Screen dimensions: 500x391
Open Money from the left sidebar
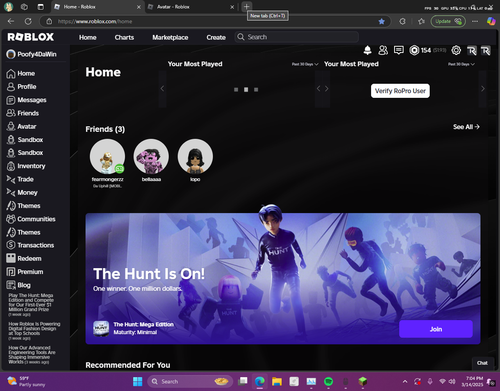pos(22,192)
